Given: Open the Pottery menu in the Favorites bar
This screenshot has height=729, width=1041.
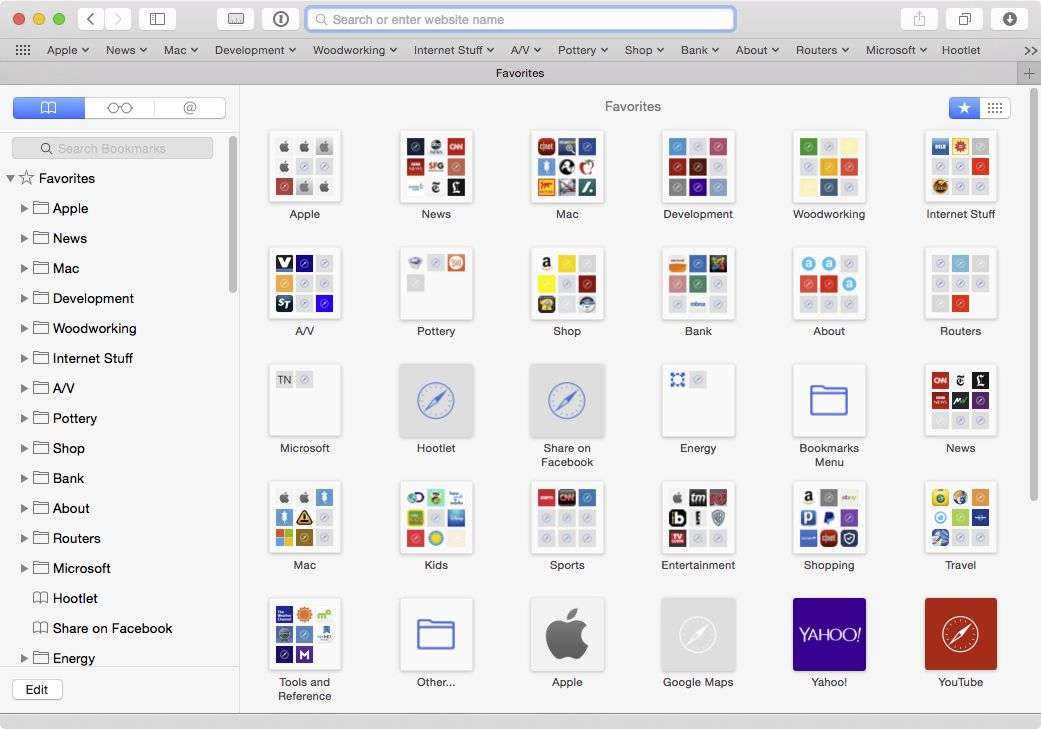Looking at the screenshot, I should (582, 50).
